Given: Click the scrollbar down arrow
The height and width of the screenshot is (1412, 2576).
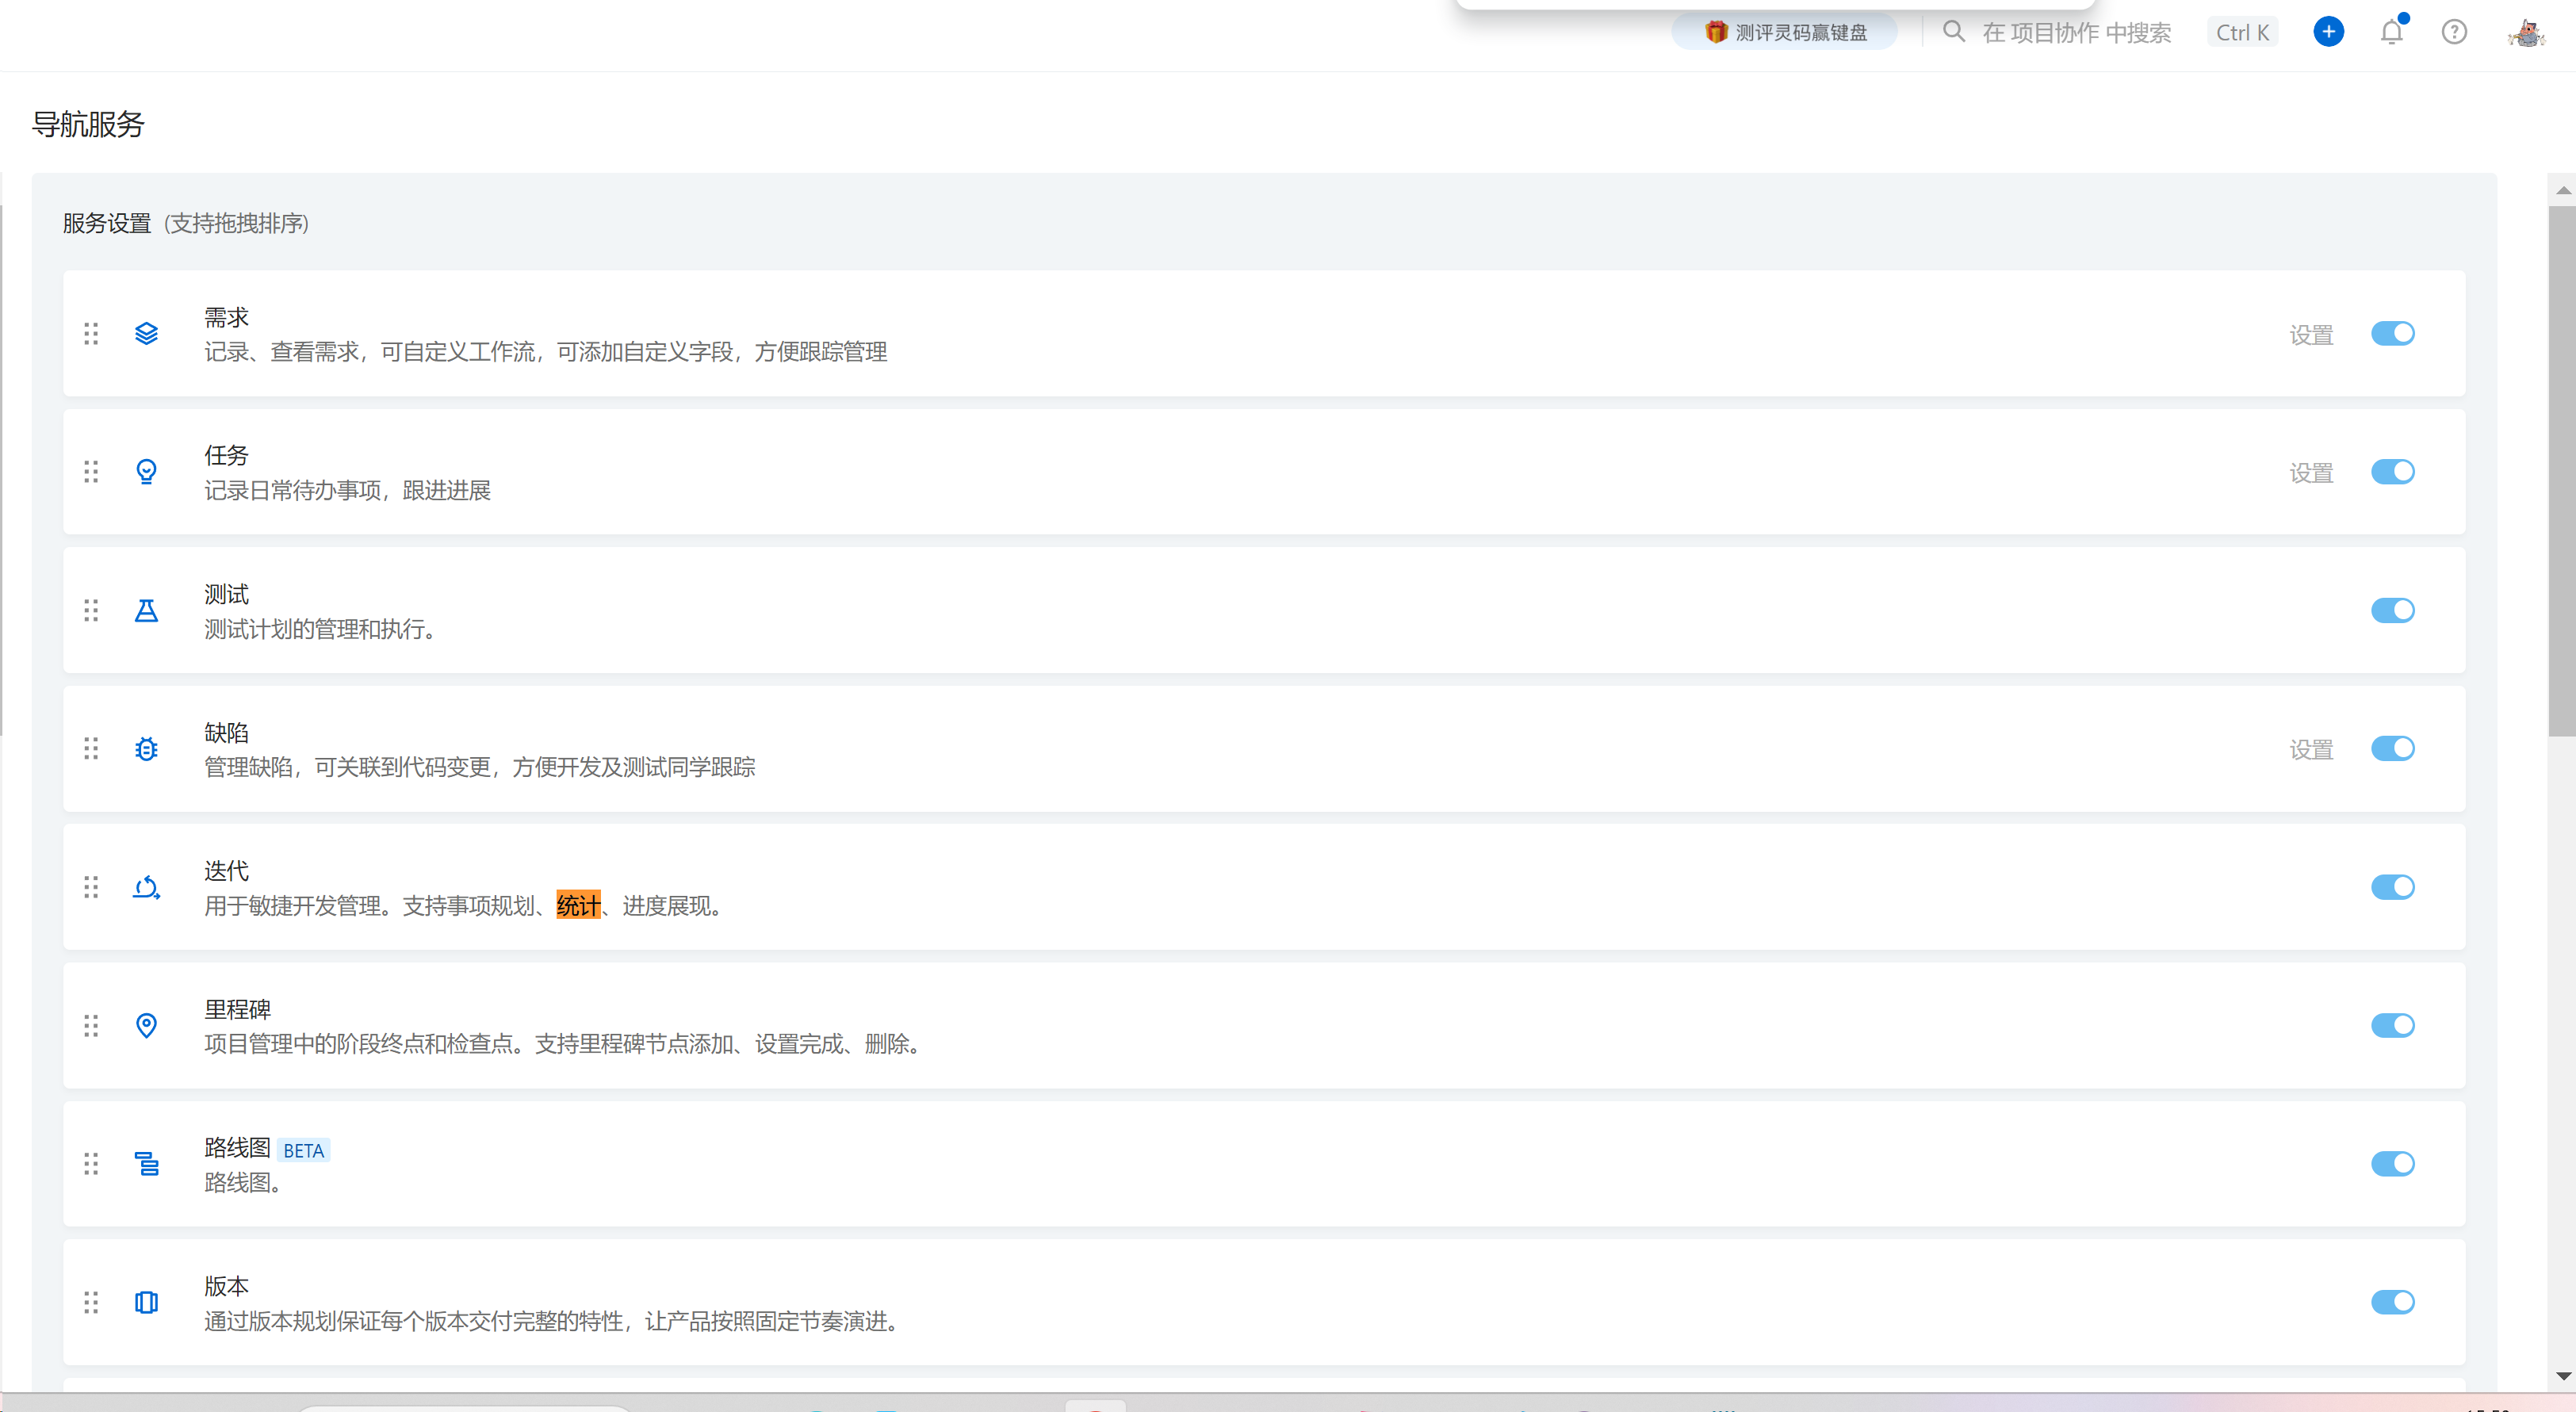Looking at the screenshot, I should (2563, 1377).
